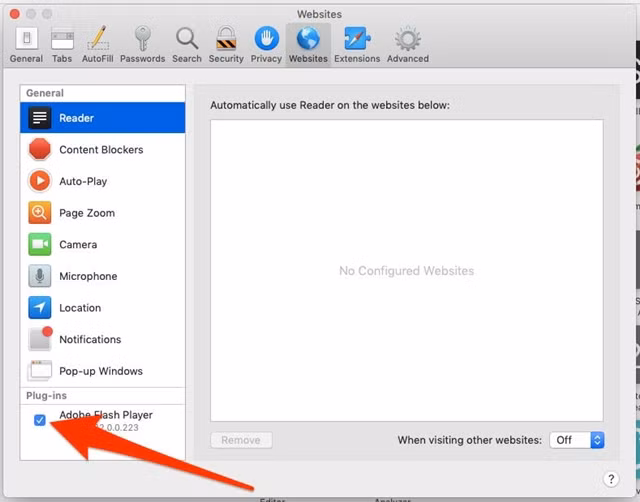Open the General preferences pane

pos(26,44)
